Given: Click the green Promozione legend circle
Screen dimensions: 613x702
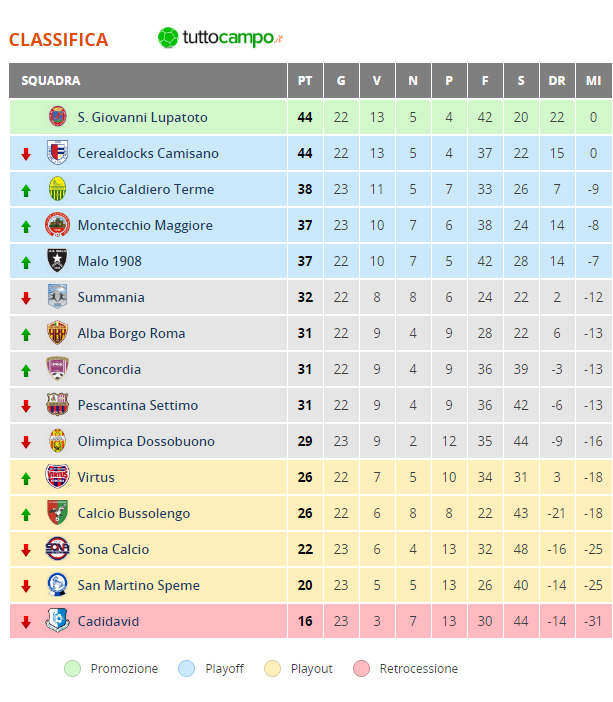Looking at the screenshot, I should (x=73, y=668).
